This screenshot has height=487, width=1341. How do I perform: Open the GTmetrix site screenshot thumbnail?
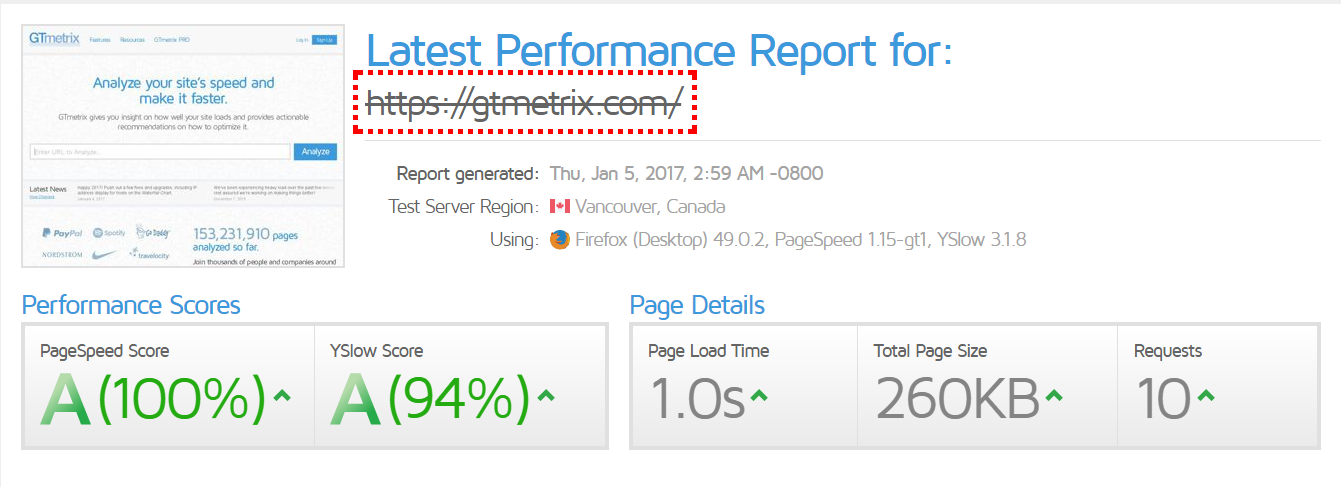coord(183,146)
